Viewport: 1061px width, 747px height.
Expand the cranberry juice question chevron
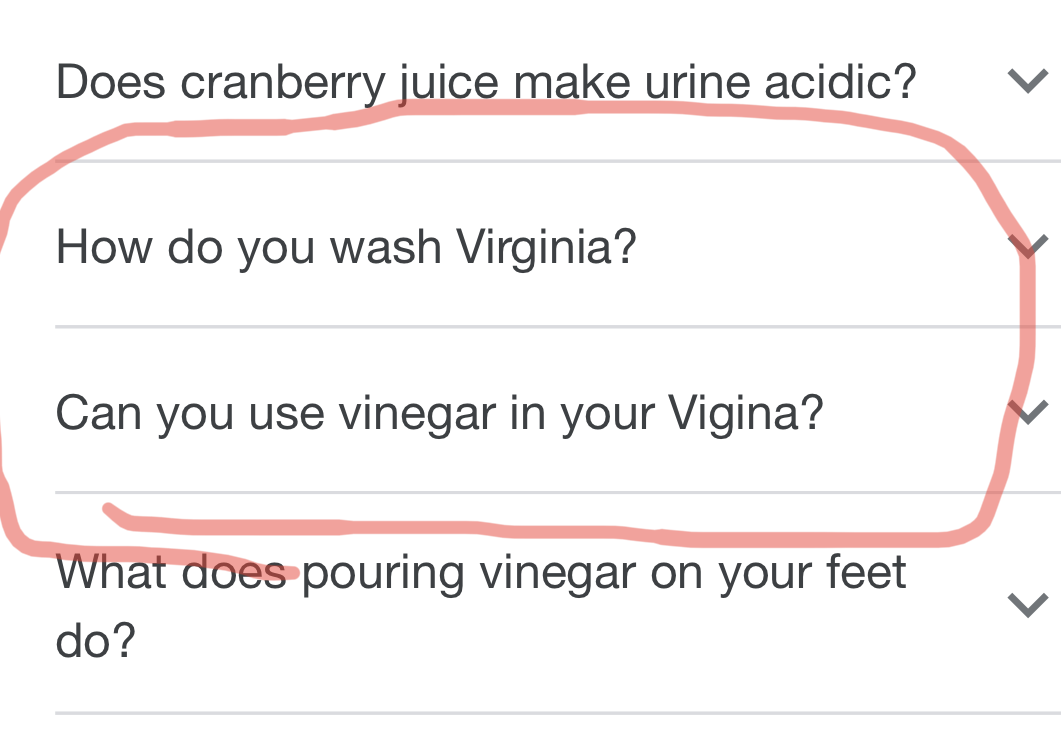point(1028,81)
